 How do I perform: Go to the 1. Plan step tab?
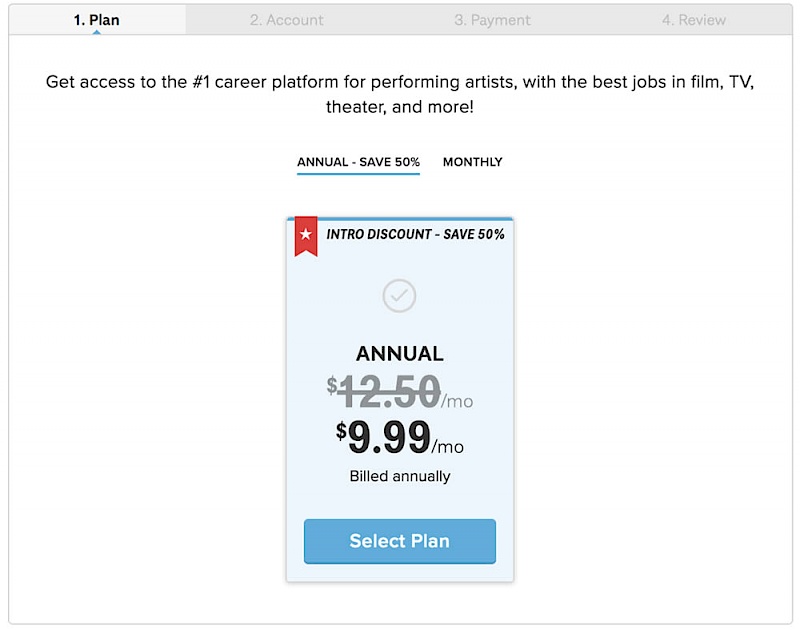pyautogui.click(x=97, y=20)
